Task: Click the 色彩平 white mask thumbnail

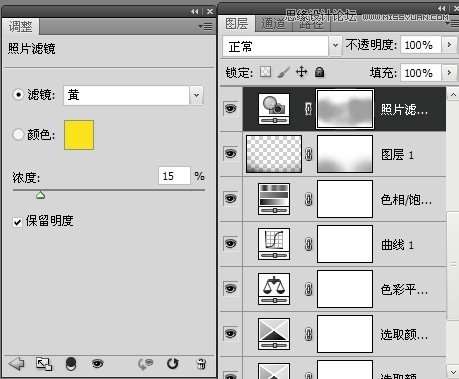Action: pos(345,289)
